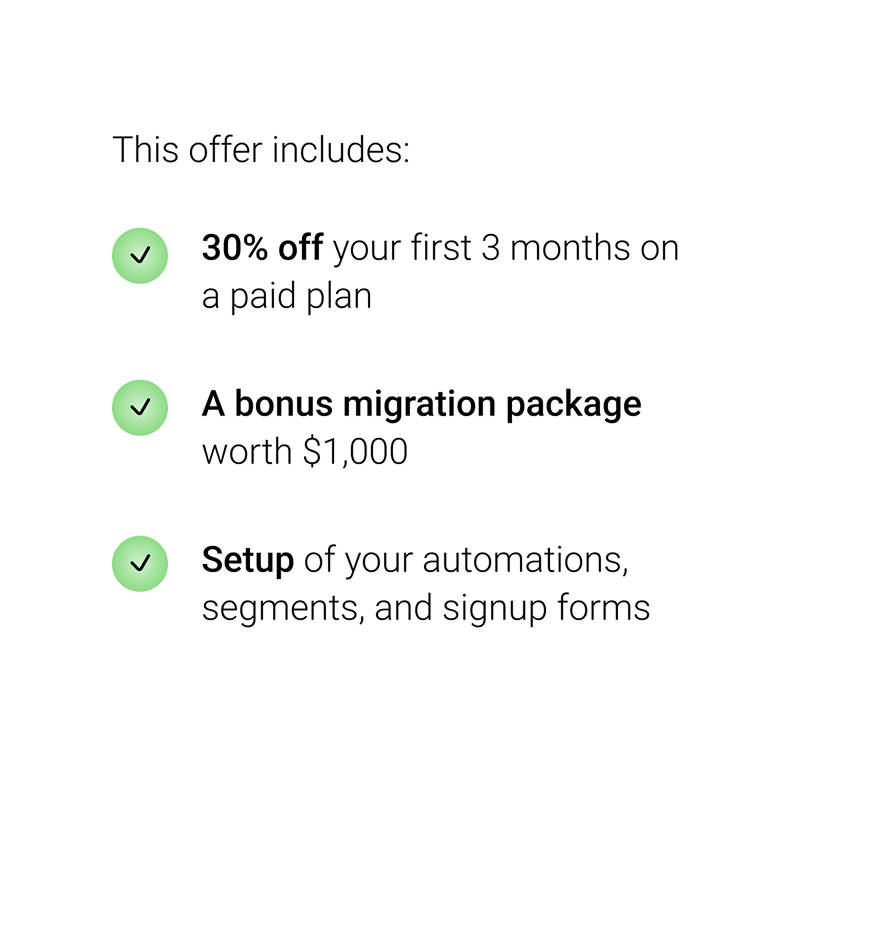Click the word 'includes:' in the heading
This screenshot has height=950, width=896.
[x=341, y=149]
